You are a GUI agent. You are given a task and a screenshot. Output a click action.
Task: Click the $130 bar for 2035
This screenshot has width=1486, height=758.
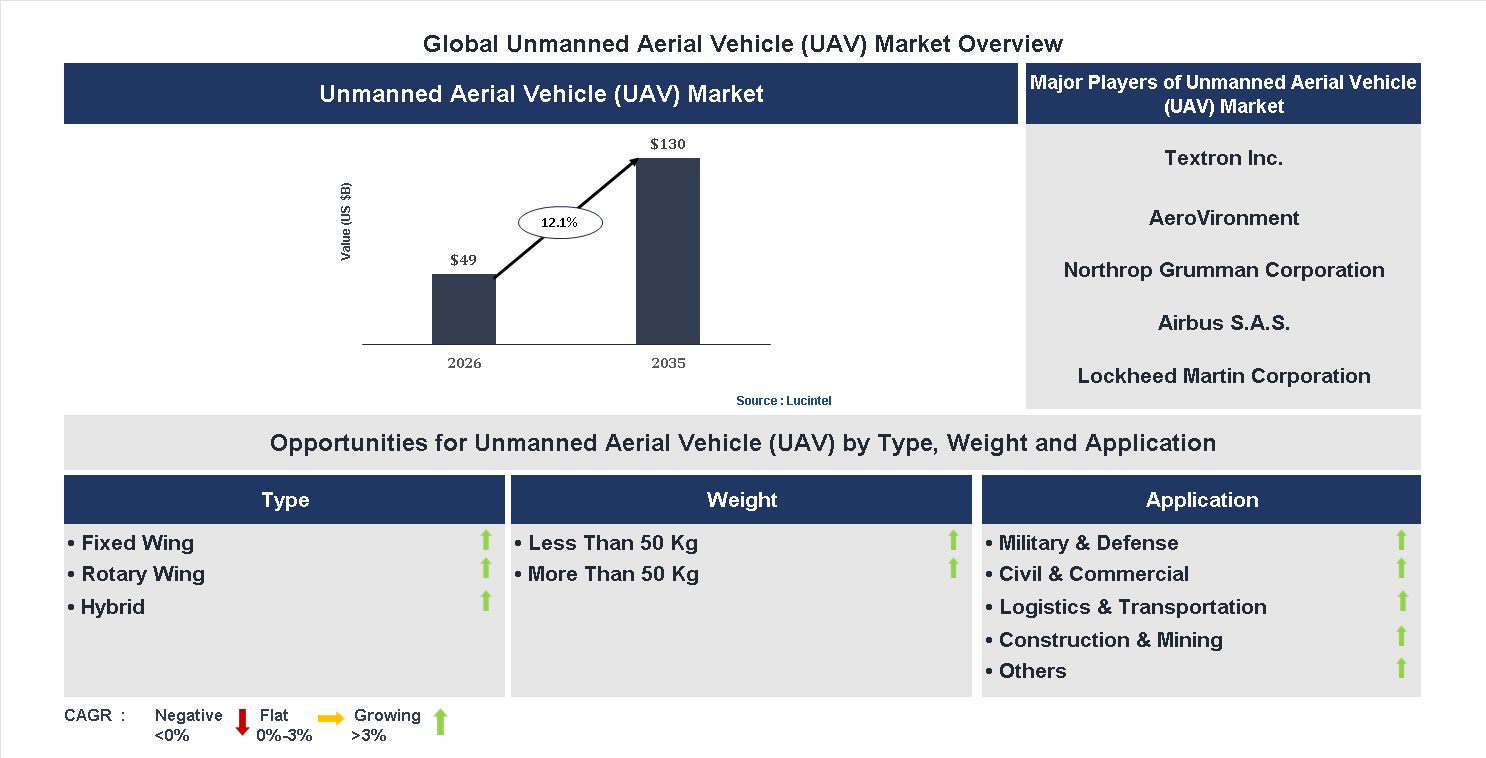[x=668, y=250]
